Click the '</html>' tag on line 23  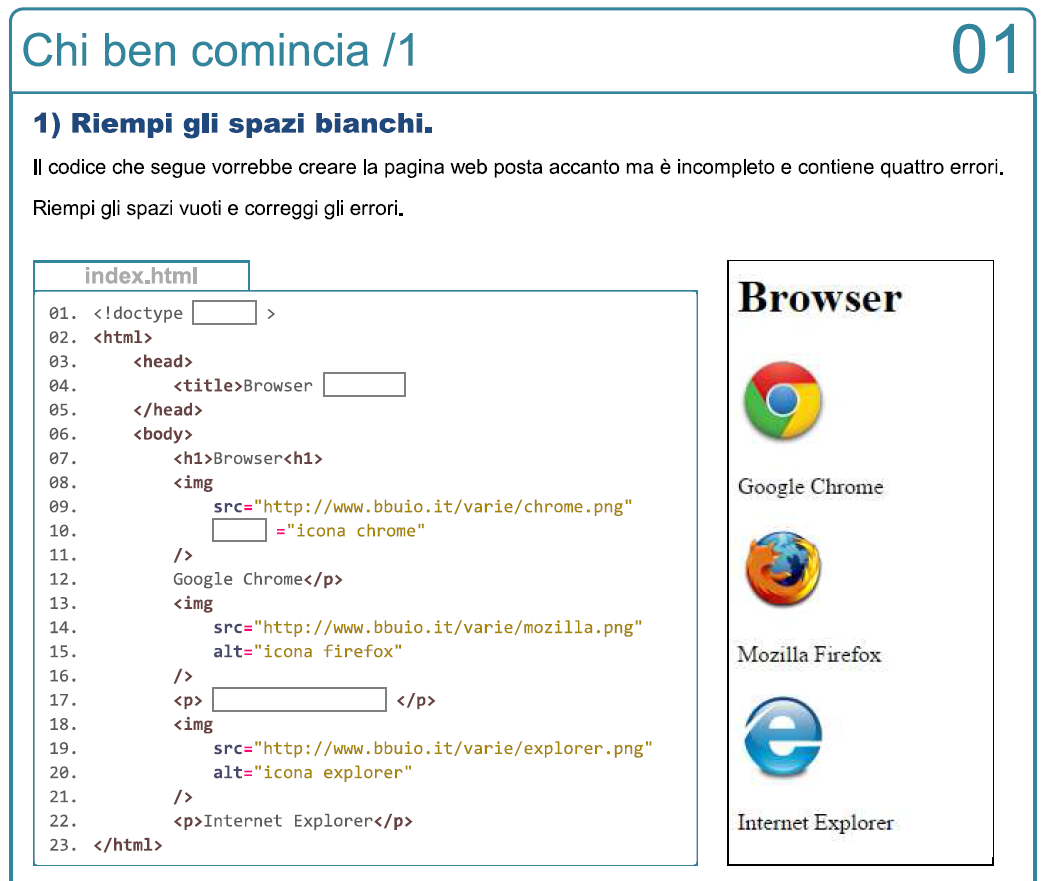point(128,845)
